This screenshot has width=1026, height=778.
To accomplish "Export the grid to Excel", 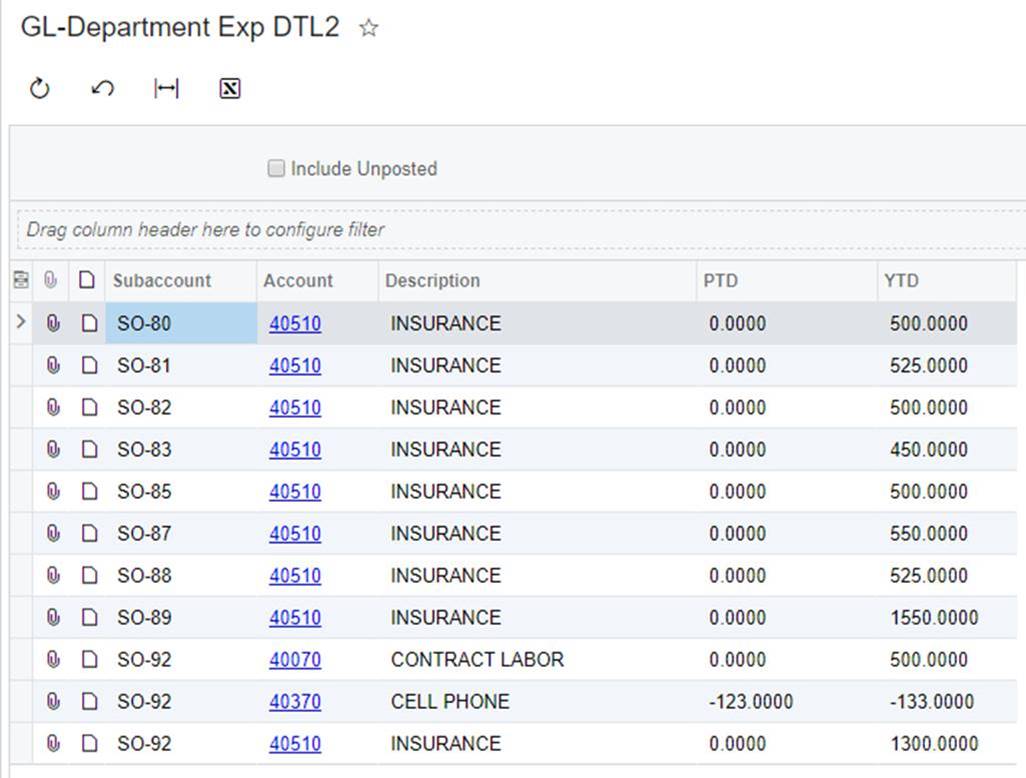I will (x=230, y=88).
